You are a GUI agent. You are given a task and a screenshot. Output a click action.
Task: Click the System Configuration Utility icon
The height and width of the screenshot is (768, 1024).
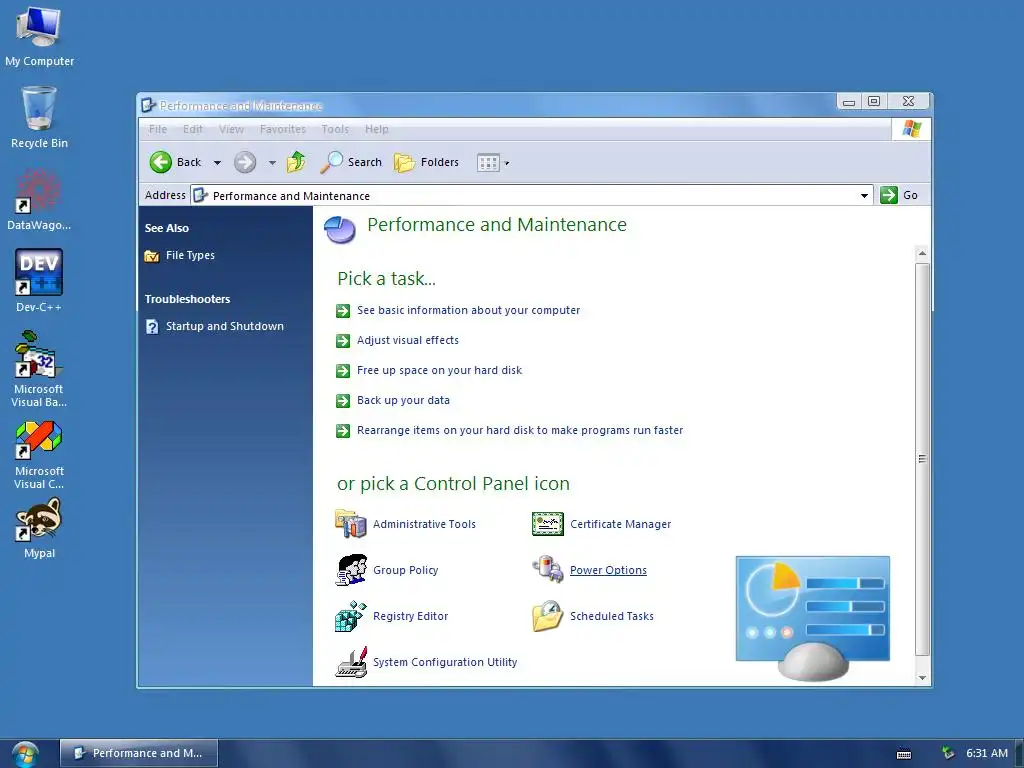[x=351, y=662]
